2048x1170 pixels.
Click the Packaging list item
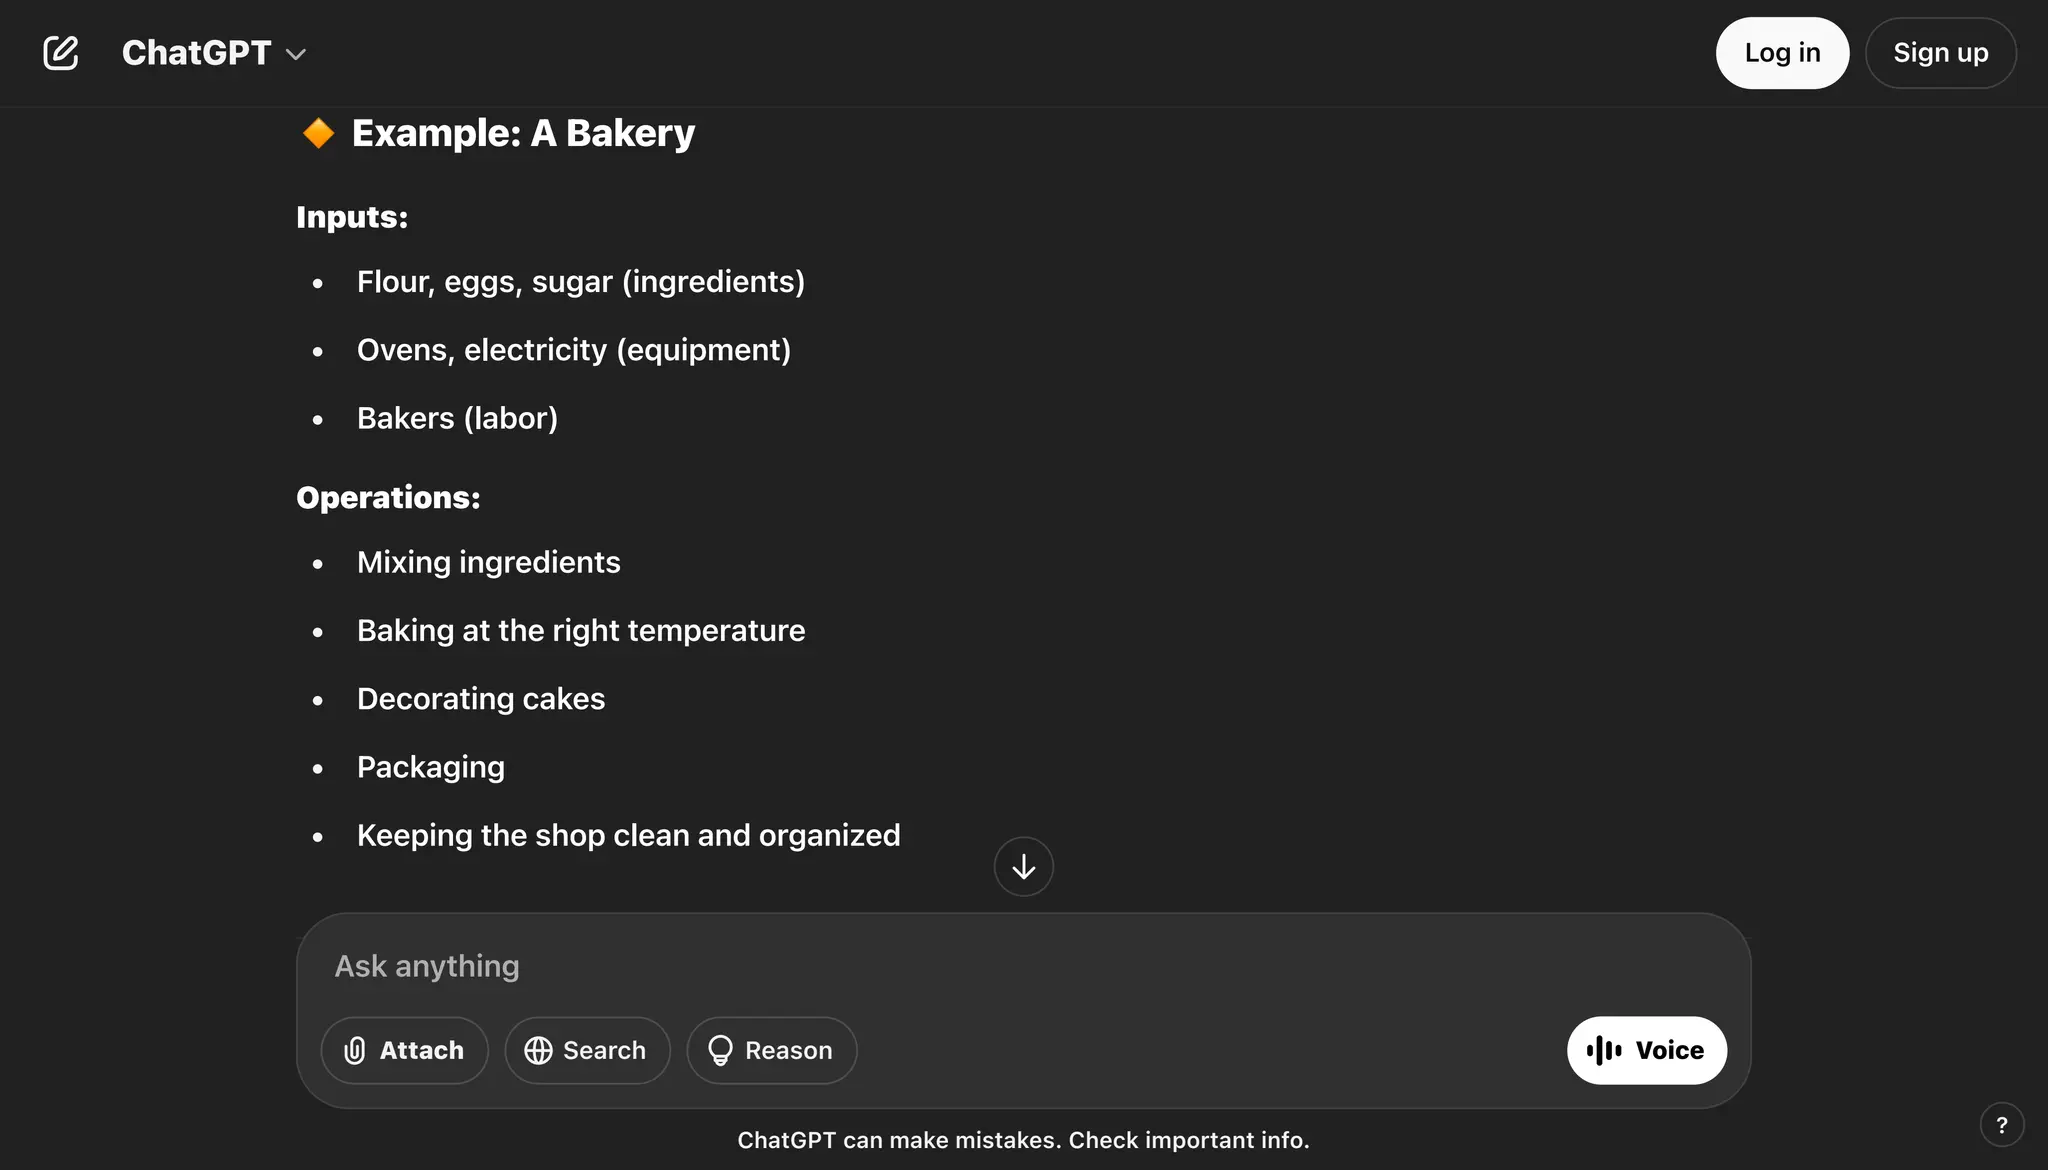pos(430,767)
